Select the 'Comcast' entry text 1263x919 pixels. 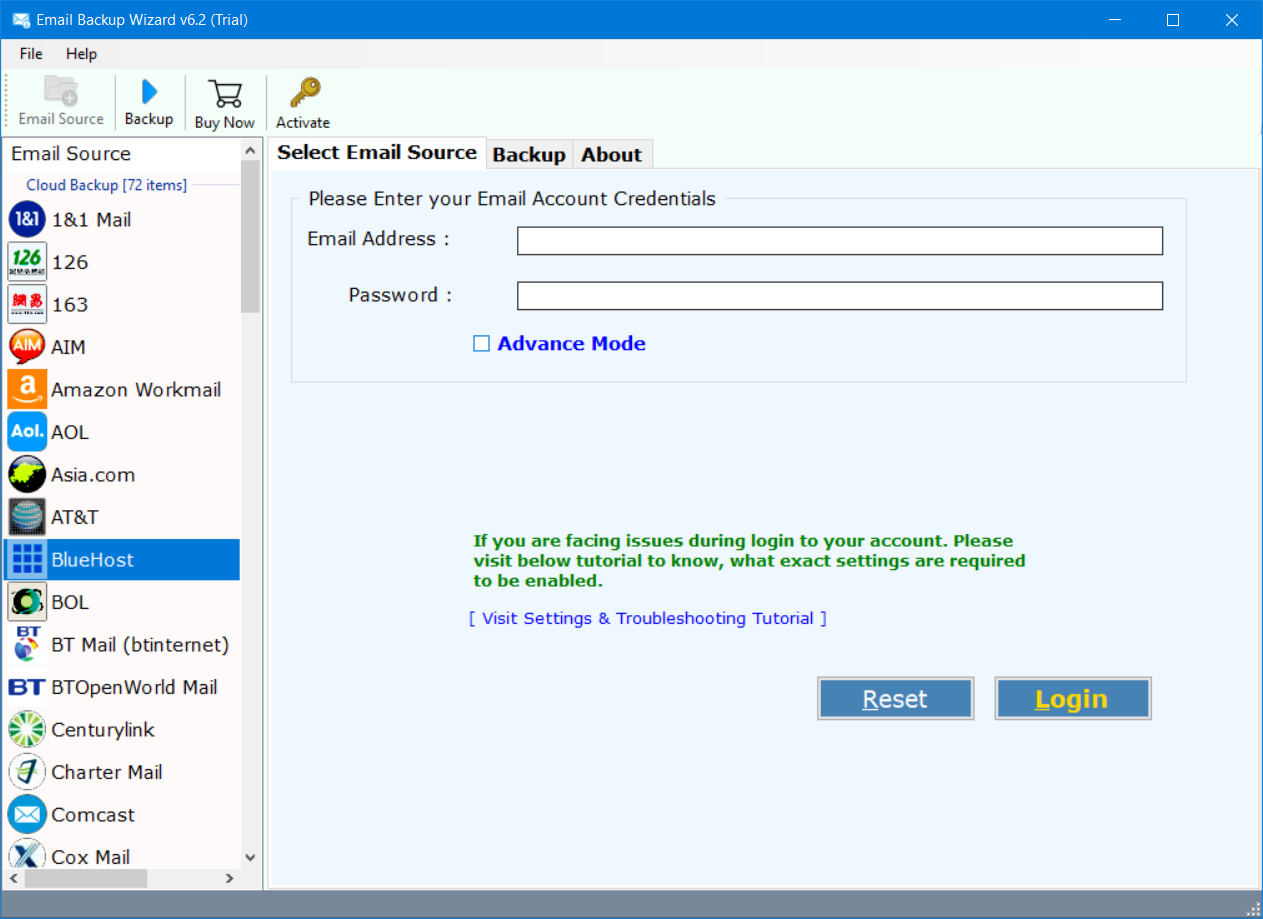coord(93,815)
